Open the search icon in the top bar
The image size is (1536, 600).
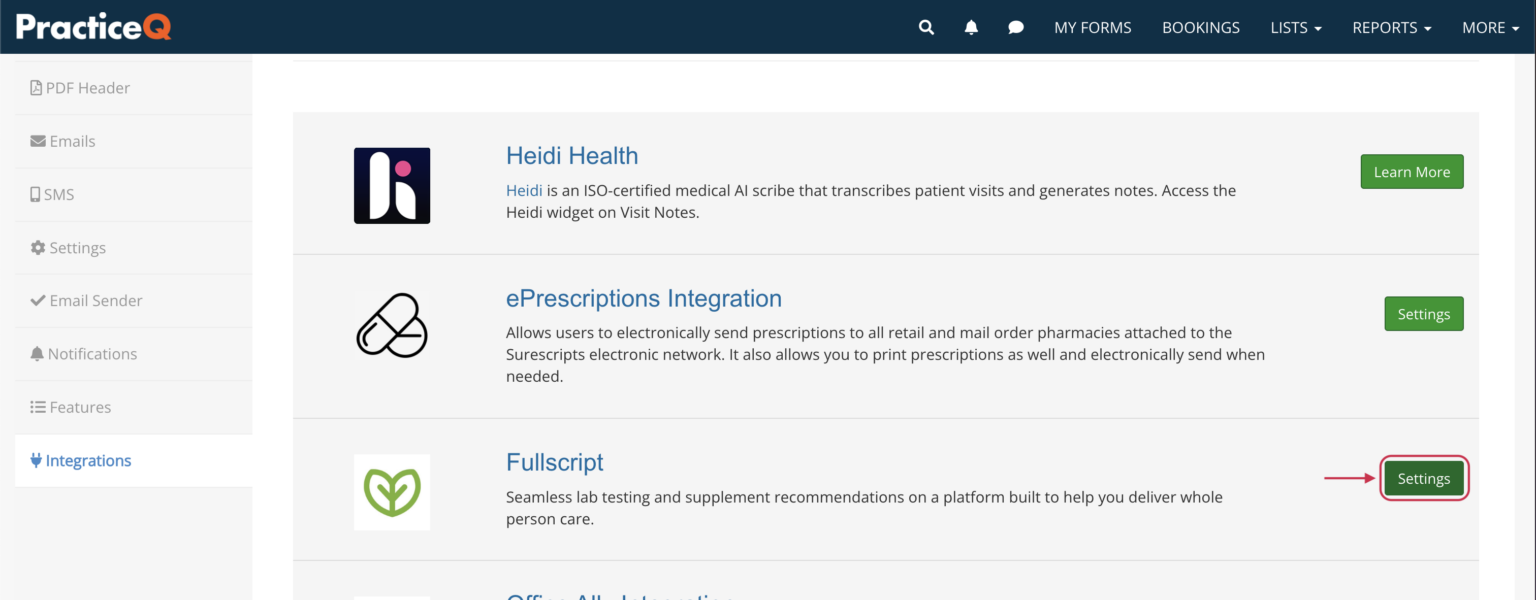point(926,27)
